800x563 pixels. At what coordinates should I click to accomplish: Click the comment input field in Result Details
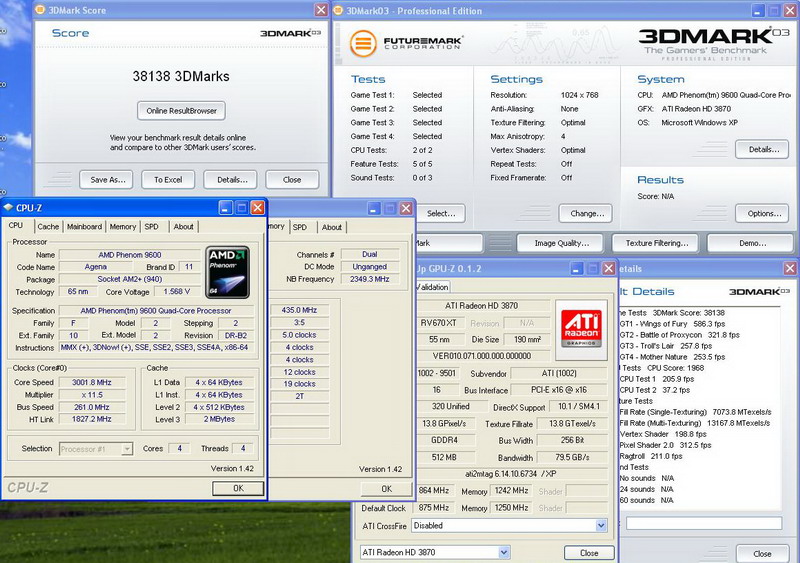[704, 523]
